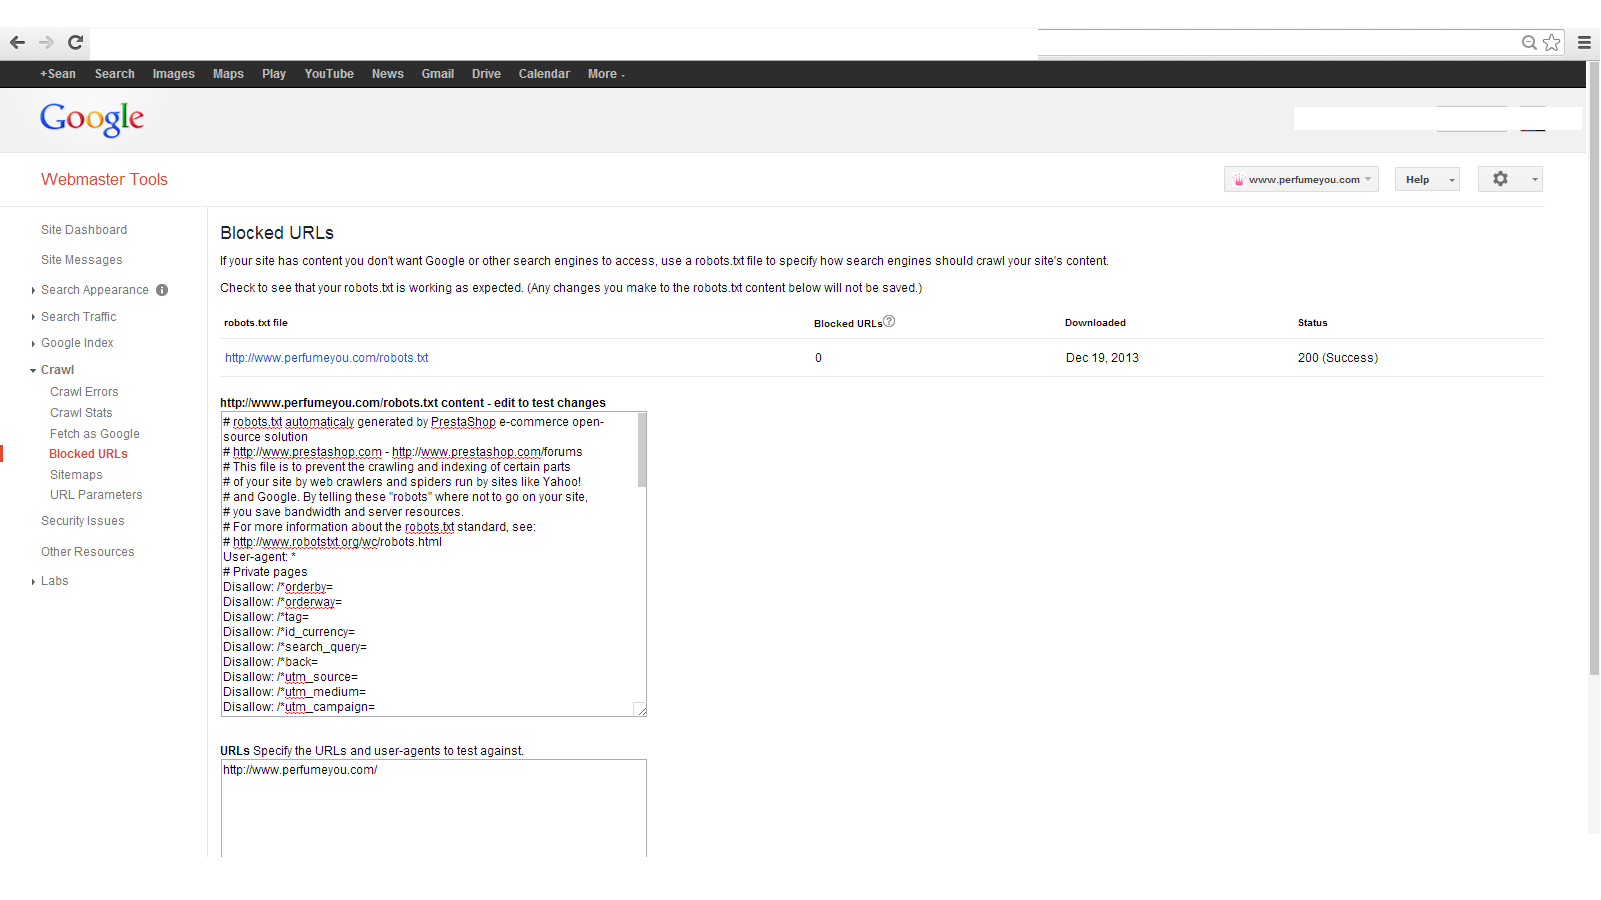Open Fetch as Google page
The width and height of the screenshot is (1601, 900).
point(95,434)
